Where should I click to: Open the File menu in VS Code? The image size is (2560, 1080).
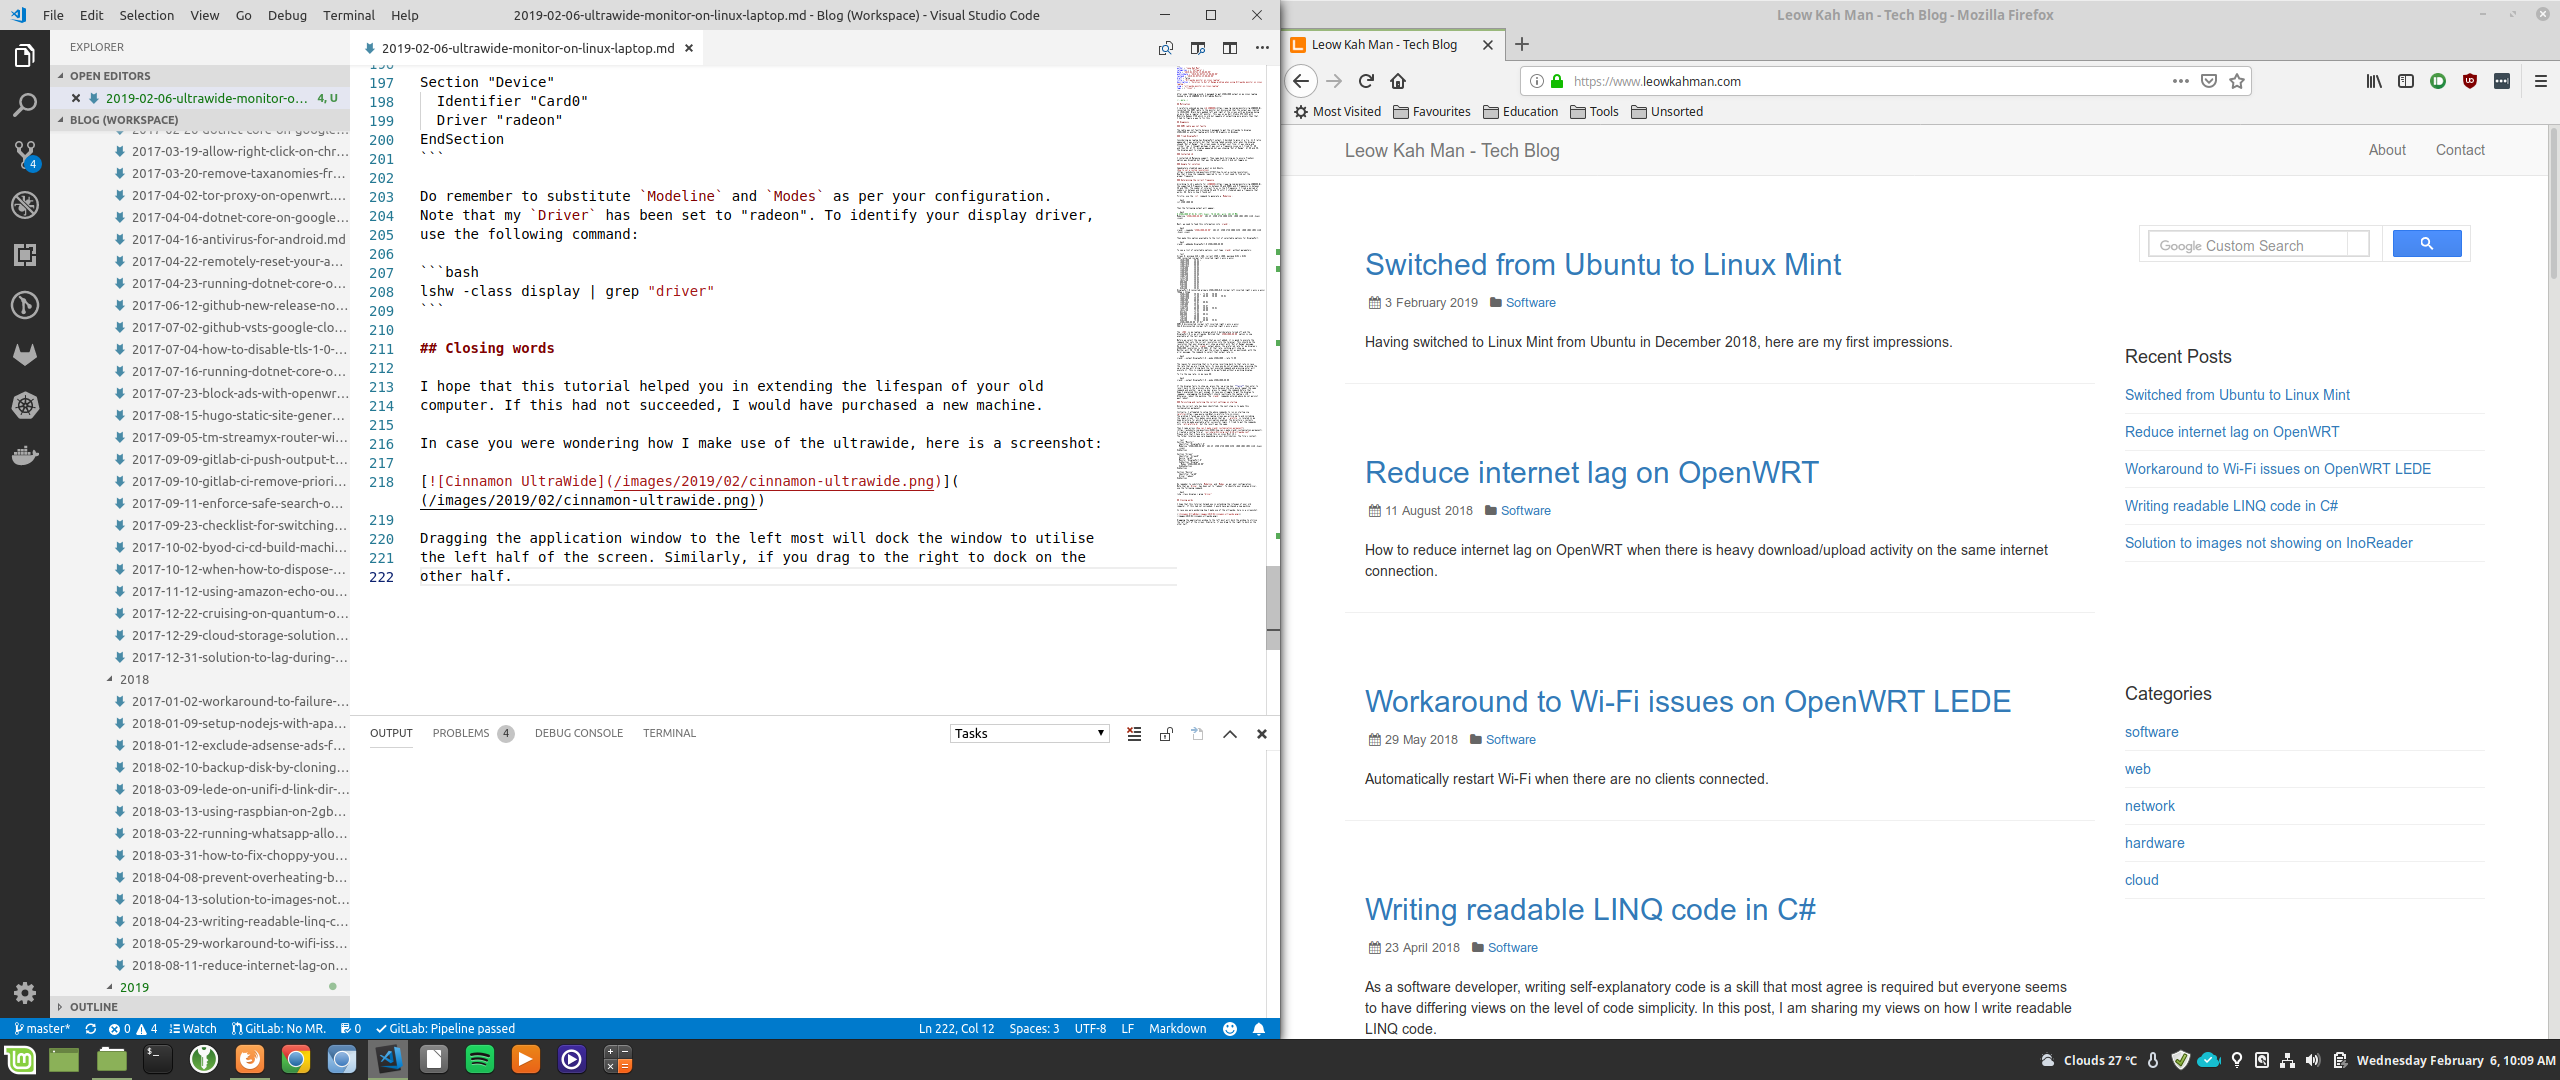pos(53,15)
